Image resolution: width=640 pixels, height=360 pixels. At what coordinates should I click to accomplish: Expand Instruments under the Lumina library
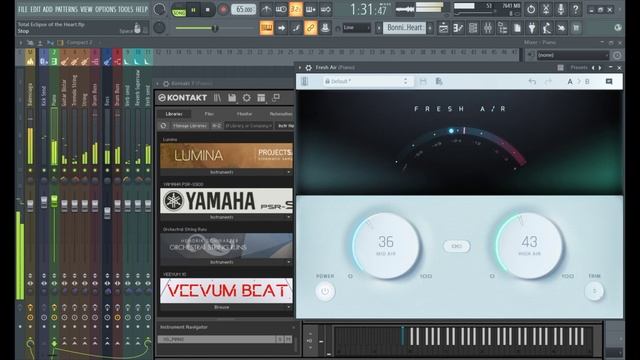pyautogui.click(x=226, y=172)
